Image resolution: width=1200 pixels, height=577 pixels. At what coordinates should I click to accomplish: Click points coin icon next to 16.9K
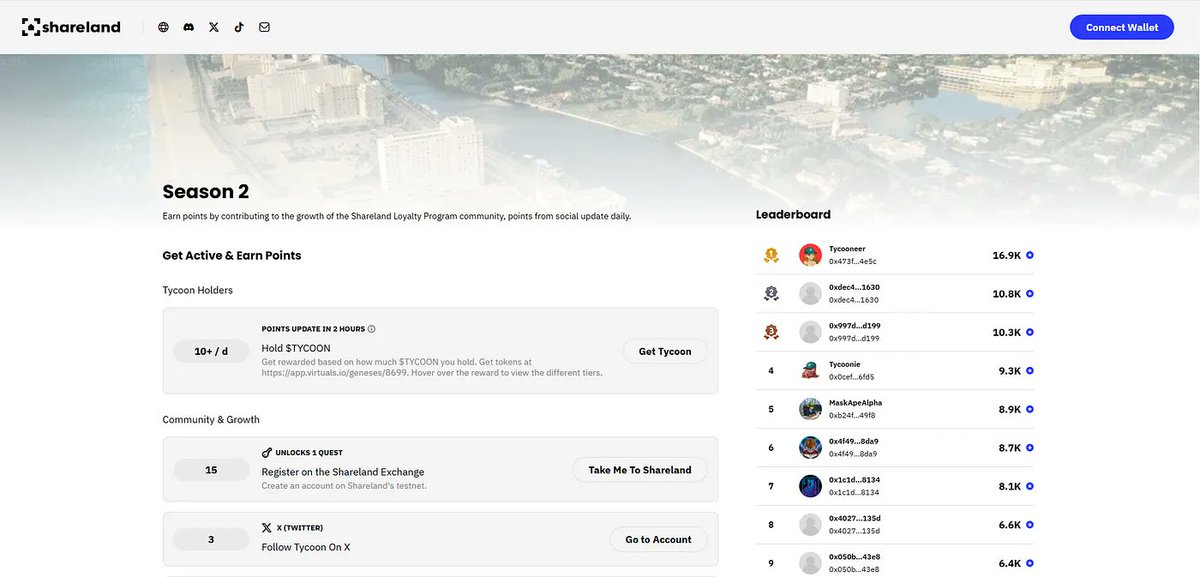pyautogui.click(x=1030, y=256)
